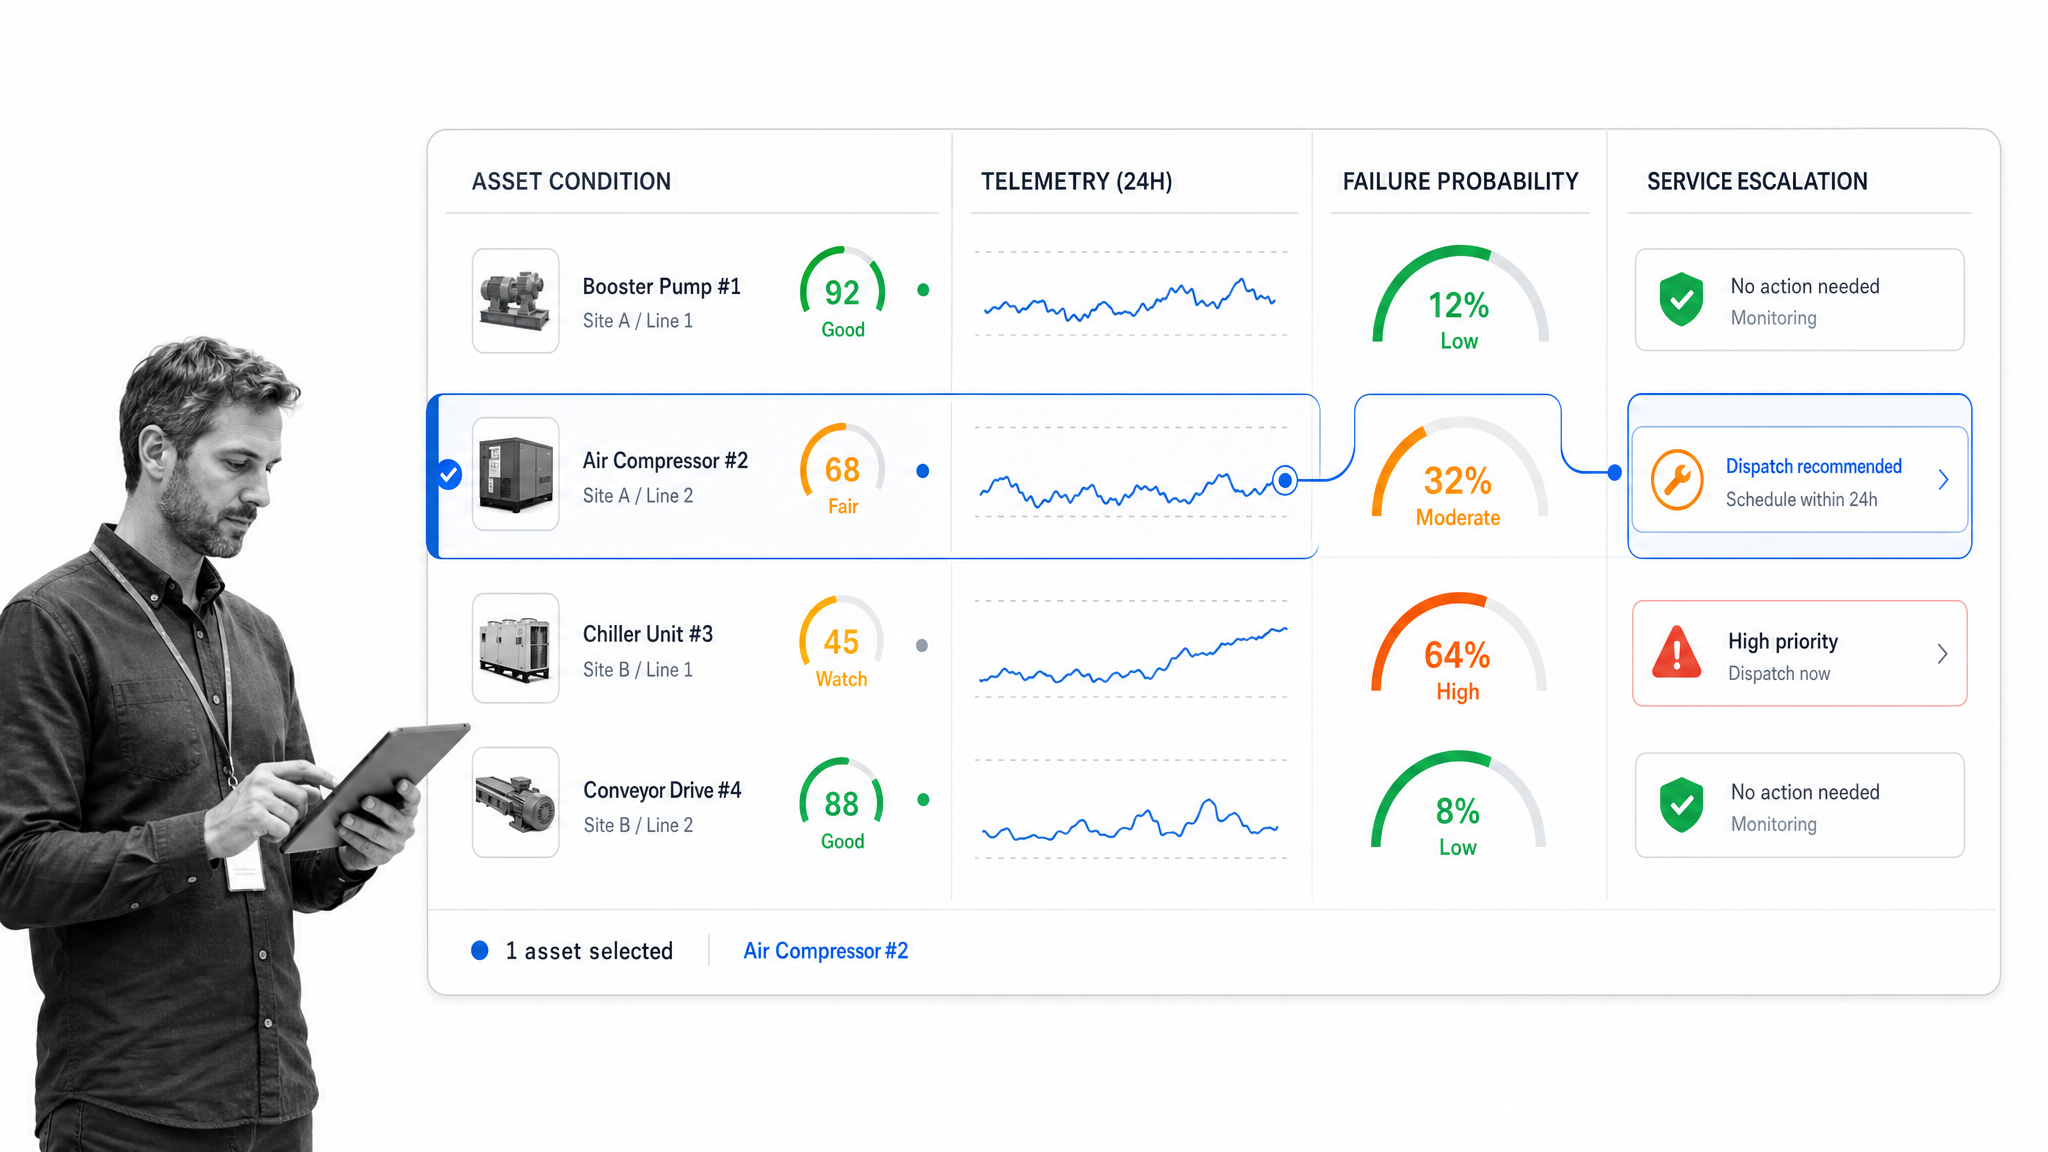Click the green shield icon in Conveyor Drive row
The height and width of the screenshot is (1152, 2048).
pyautogui.click(x=1681, y=805)
